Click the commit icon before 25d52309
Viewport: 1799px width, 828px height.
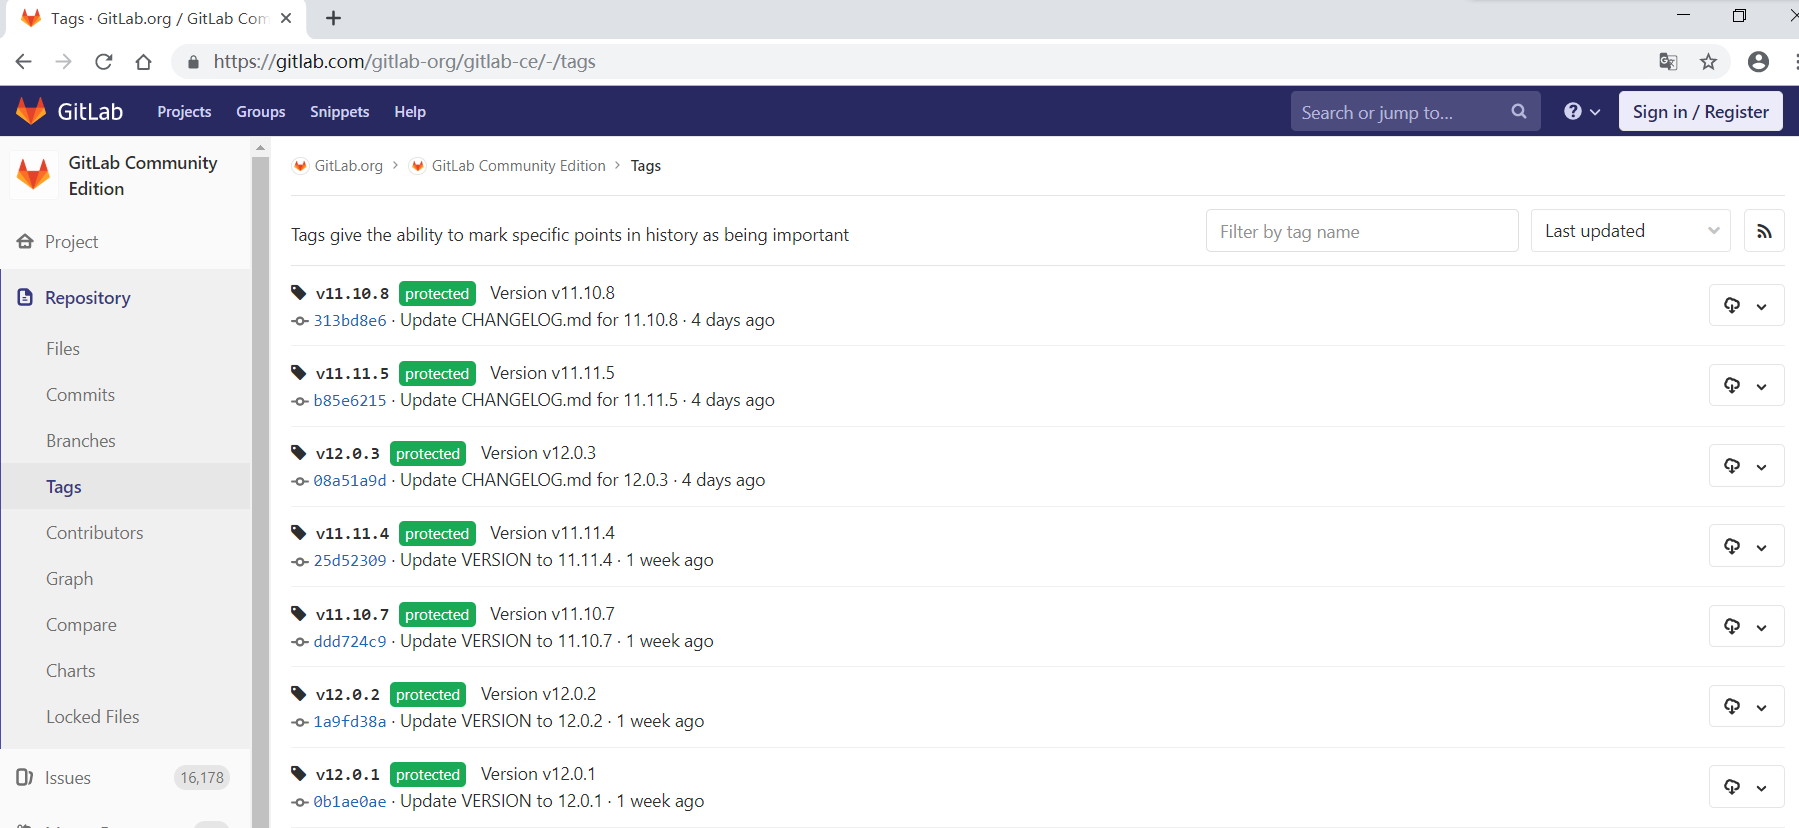point(299,561)
